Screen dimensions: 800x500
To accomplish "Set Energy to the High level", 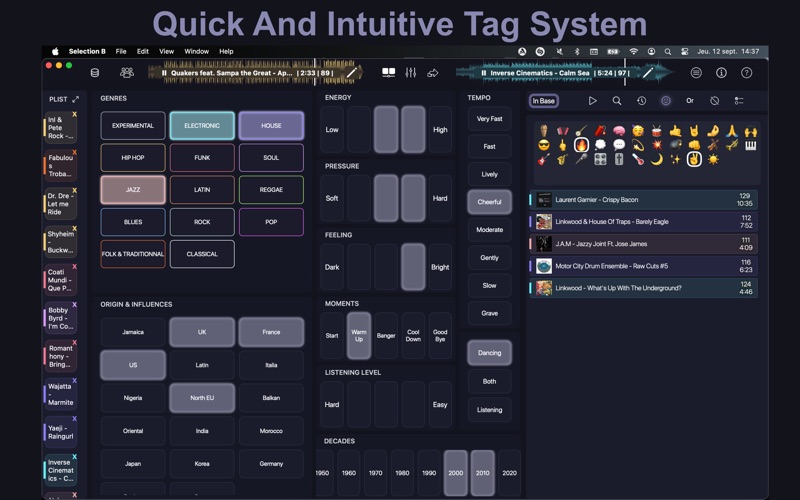I will [440, 130].
